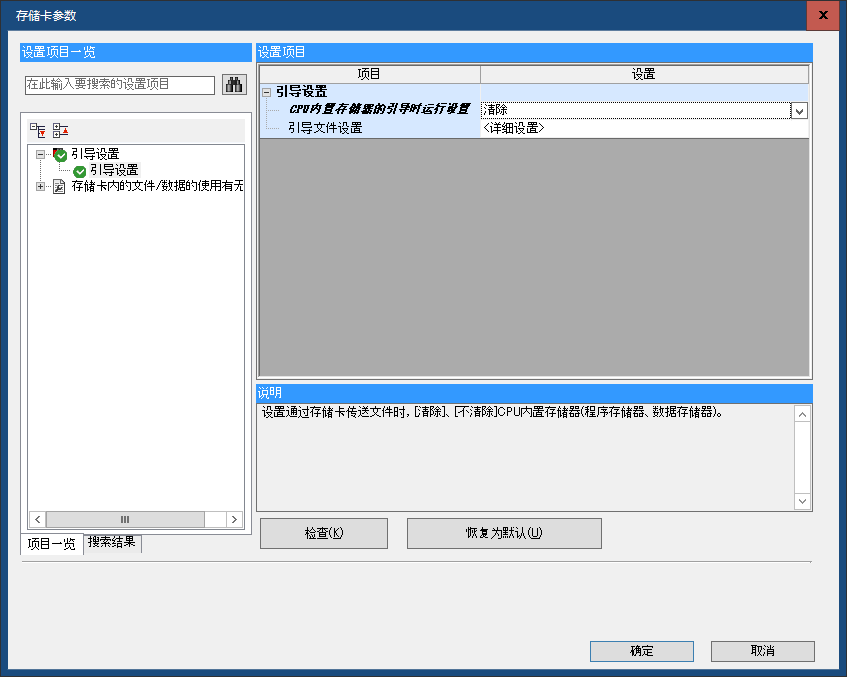Viewport: 847px width, 677px height.
Task: Confirm with the 确定 button
Action: (x=641, y=651)
